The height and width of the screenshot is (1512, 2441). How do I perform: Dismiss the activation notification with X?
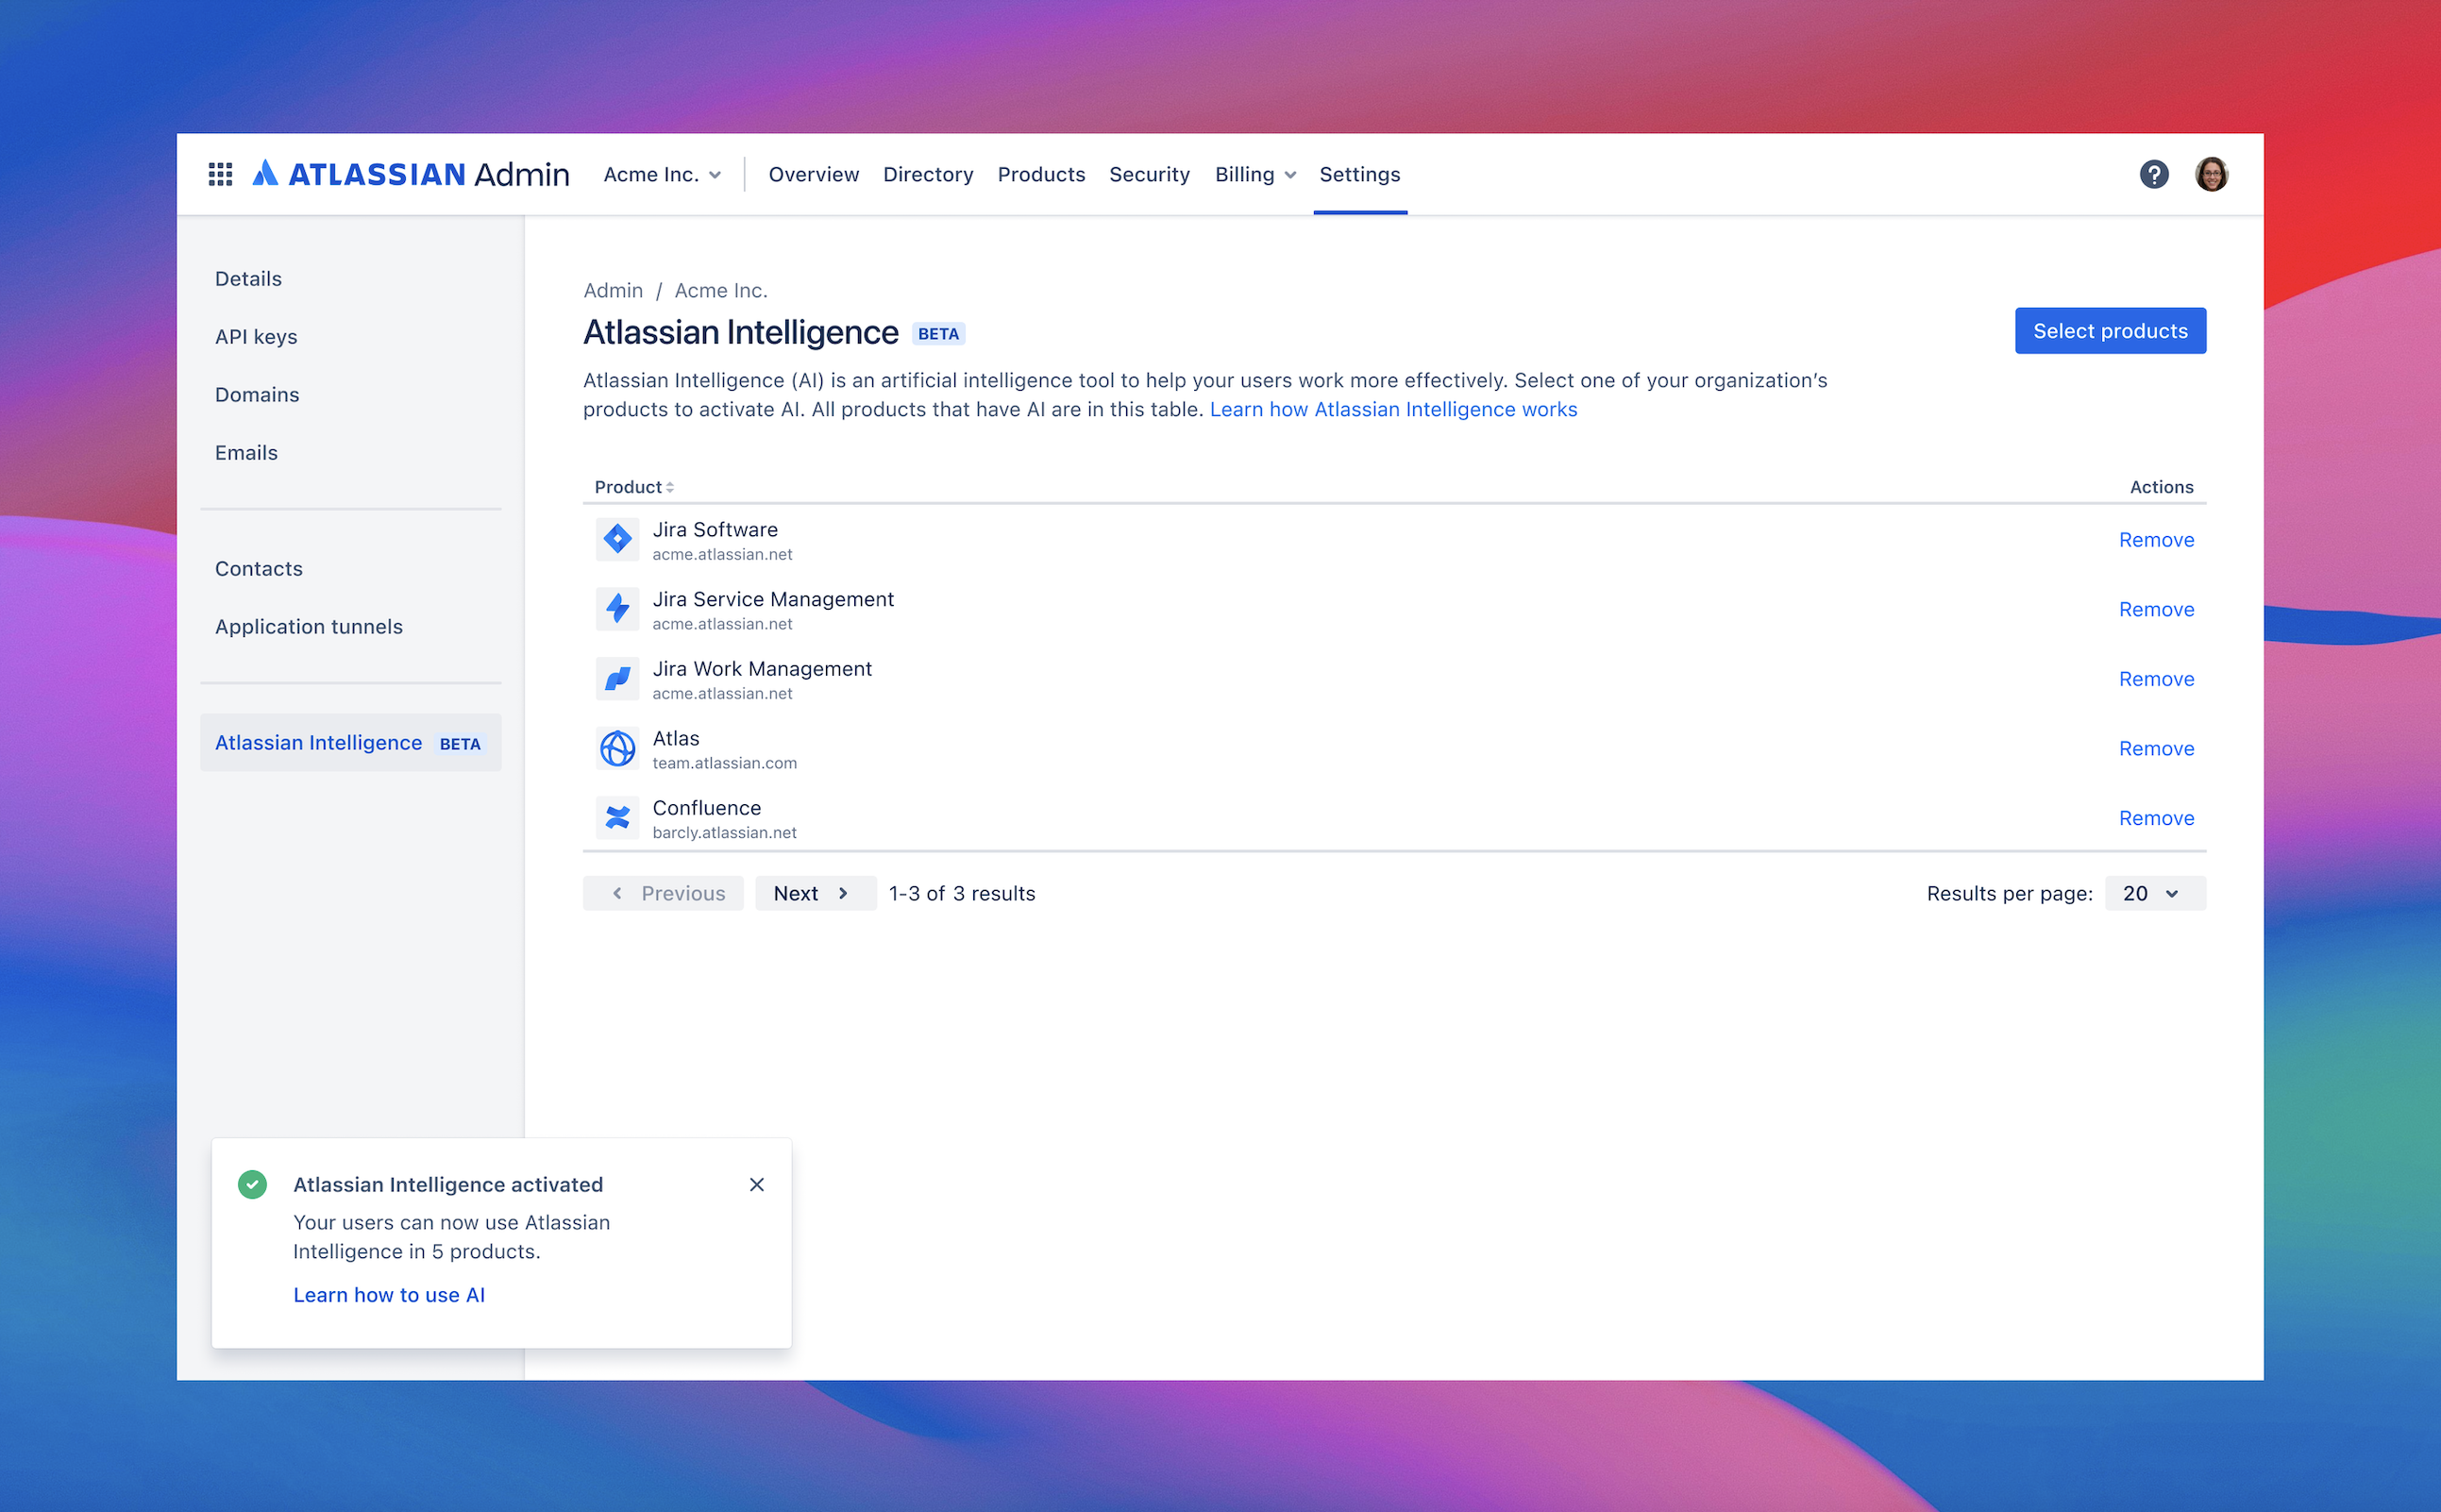pos(756,1184)
